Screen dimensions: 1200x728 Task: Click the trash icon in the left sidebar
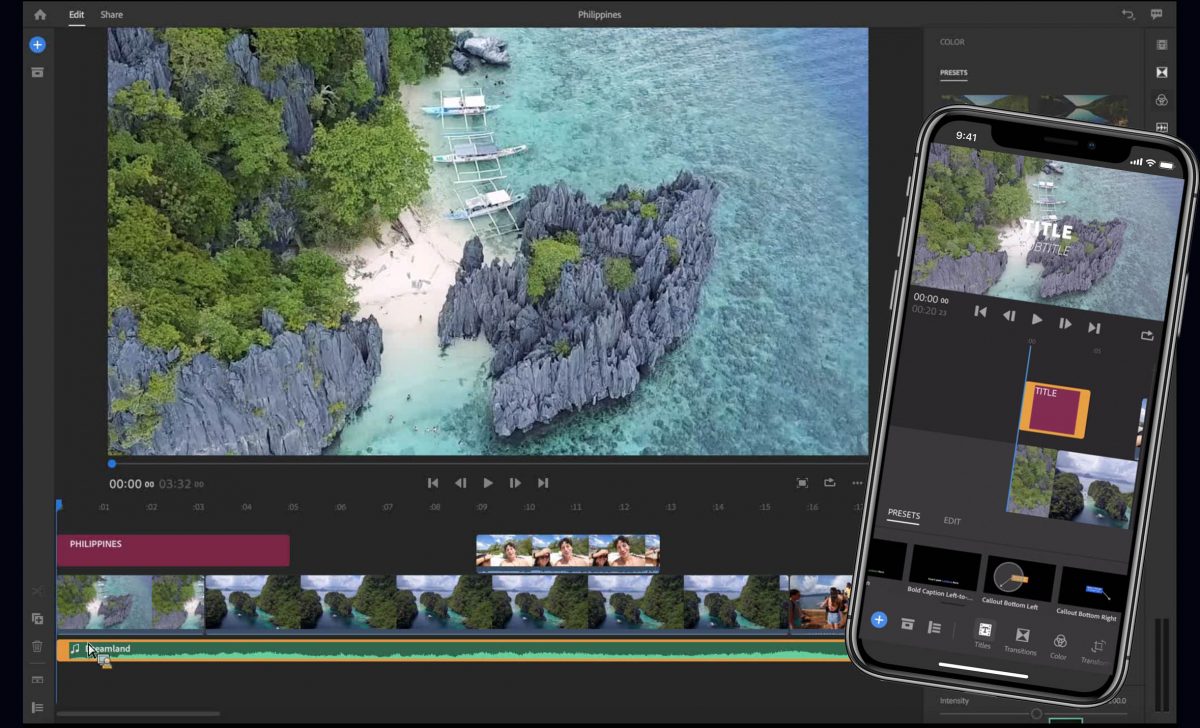[37, 647]
